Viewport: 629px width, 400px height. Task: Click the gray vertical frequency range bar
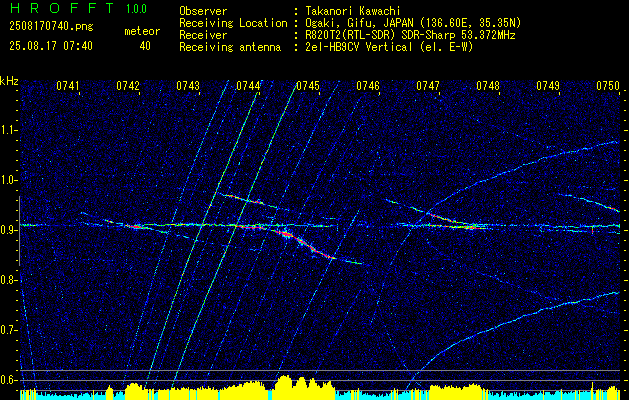[19, 231]
